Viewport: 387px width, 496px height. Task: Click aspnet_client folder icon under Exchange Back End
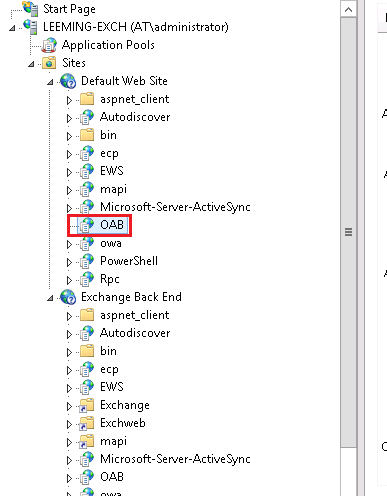[x=87, y=315]
